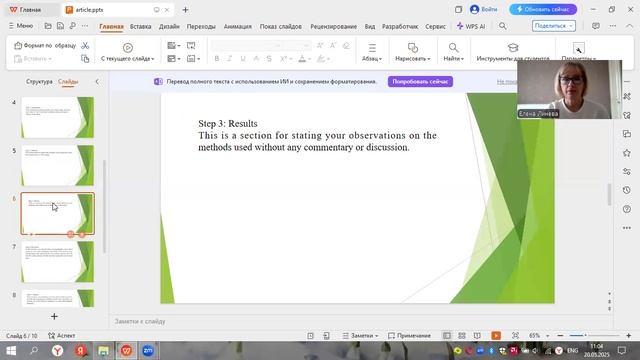Click Обновить сейчас upgrade button
Screen dimensions: 640x360
(543, 9)
